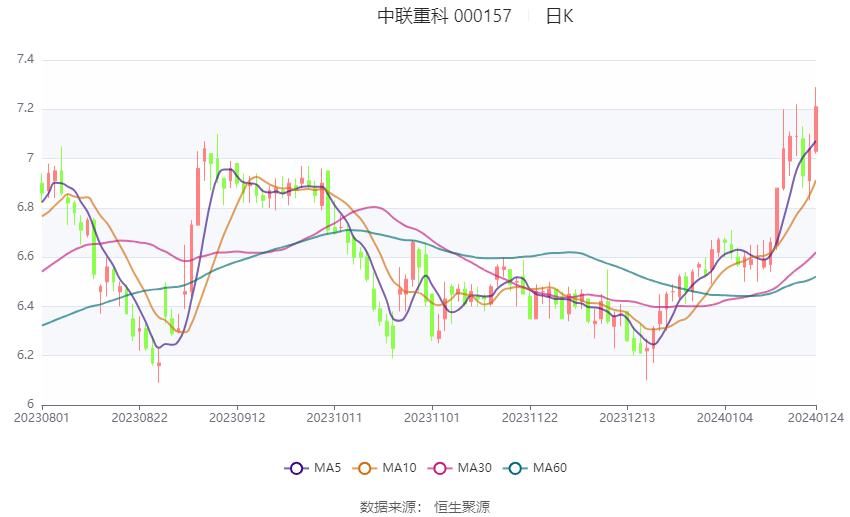Viewport: 850px width, 517px height.
Task: Toggle the MA10 legend series
Action: coord(385,468)
